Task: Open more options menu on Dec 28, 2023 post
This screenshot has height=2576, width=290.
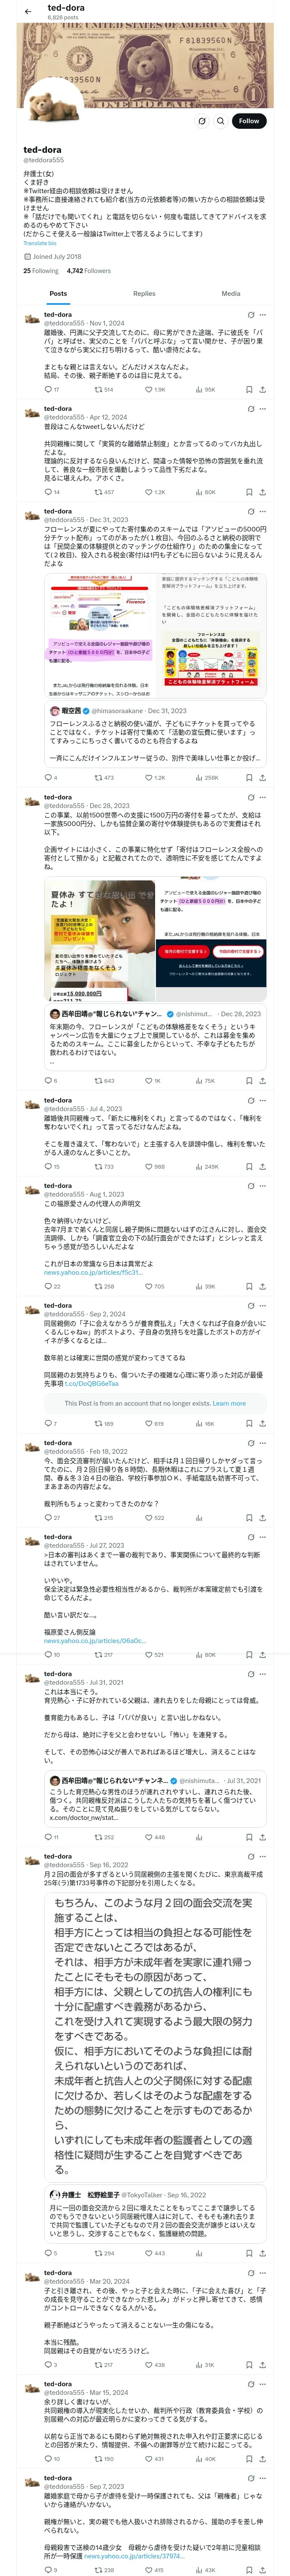Action: pos(263,797)
